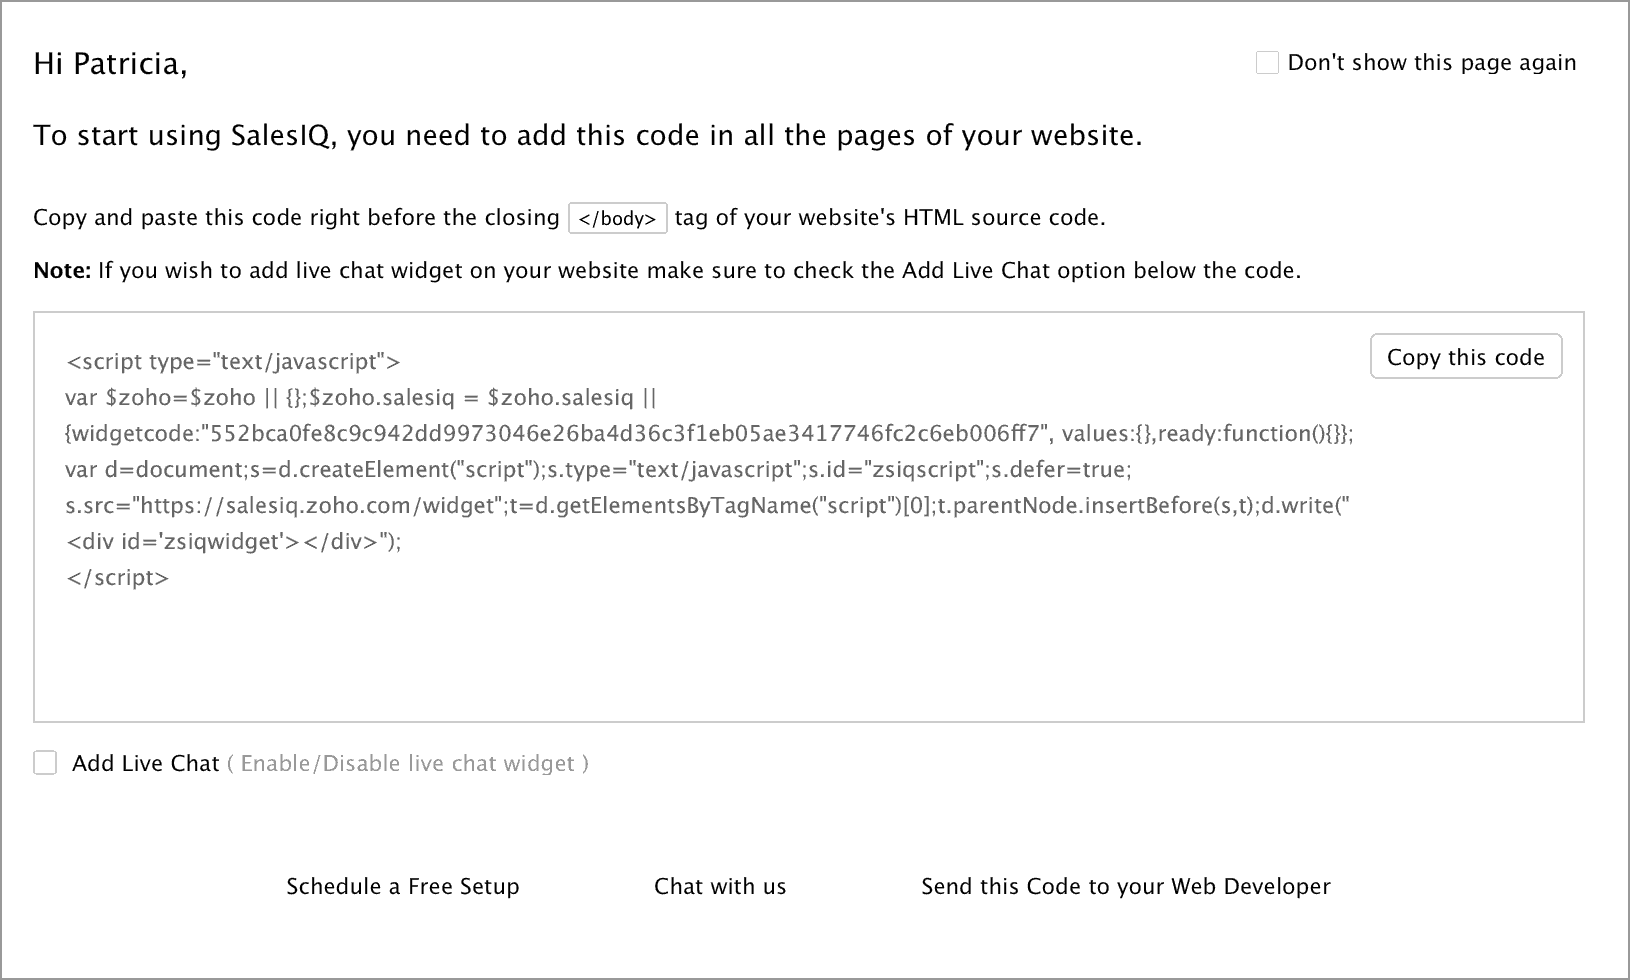
Task: Click the 'var $zoho=$zoho' code line
Action: coord(361,397)
